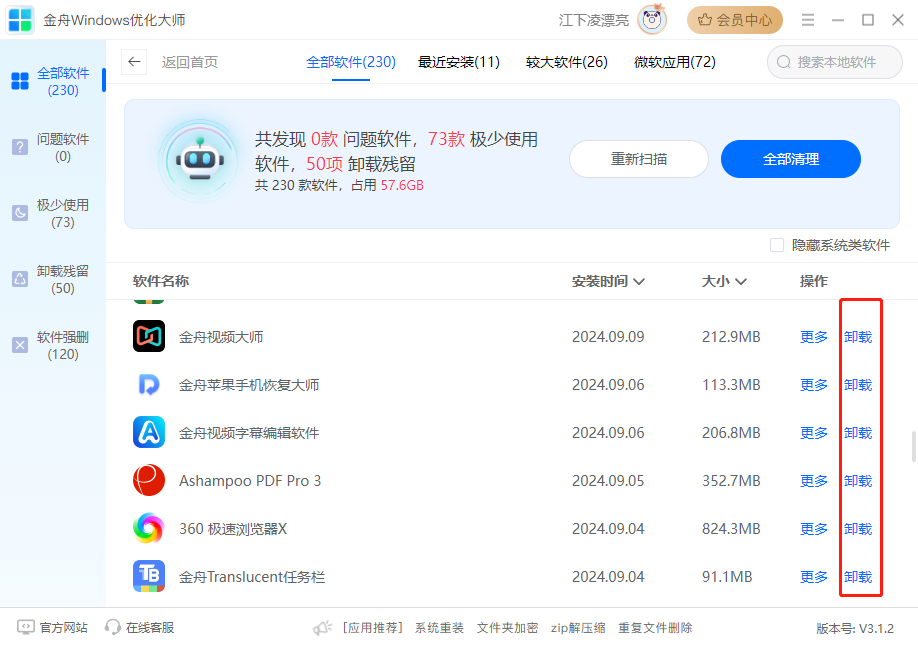Click 卸载 for 金舟Translucent任务栏

coord(858,577)
